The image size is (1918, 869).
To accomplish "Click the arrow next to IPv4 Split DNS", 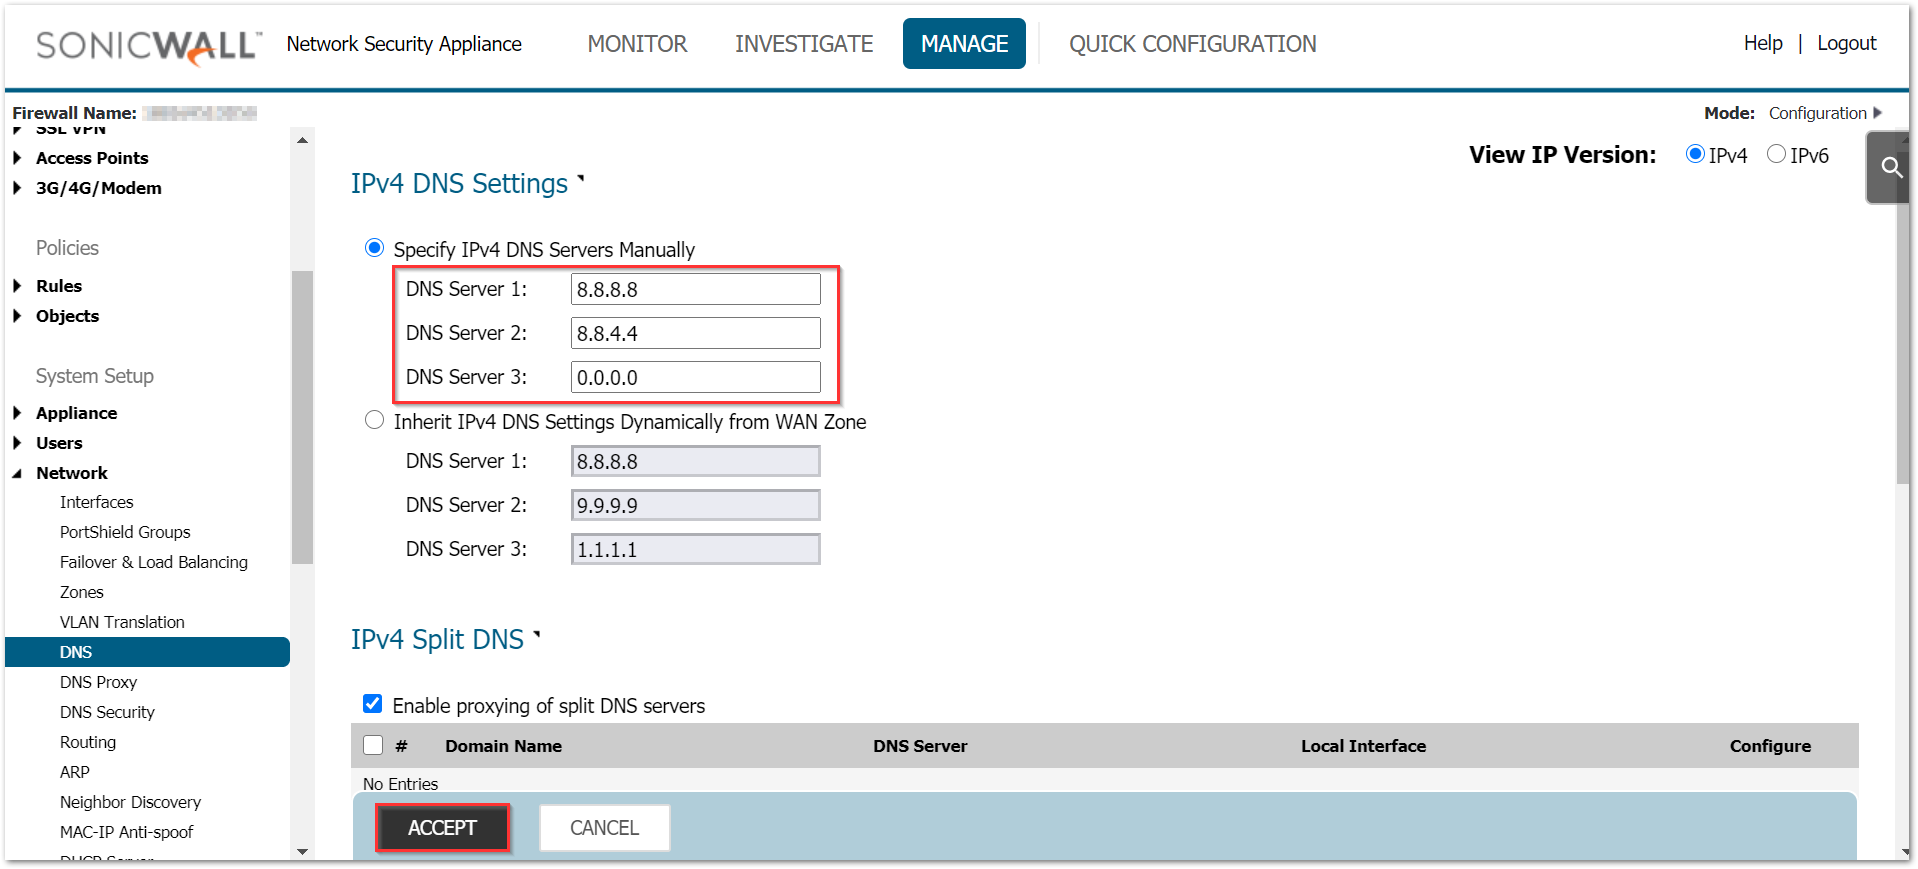I will [x=537, y=635].
